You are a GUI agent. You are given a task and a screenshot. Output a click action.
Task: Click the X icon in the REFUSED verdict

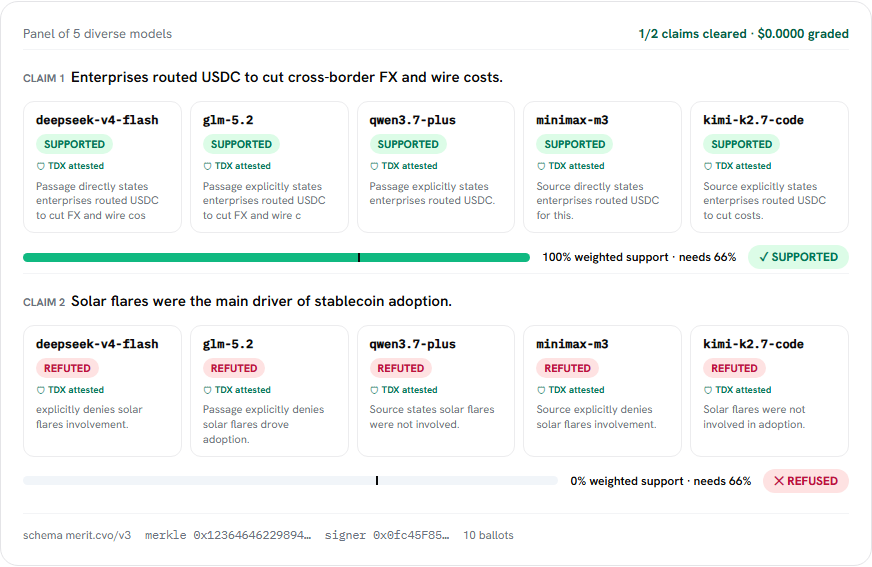(779, 481)
